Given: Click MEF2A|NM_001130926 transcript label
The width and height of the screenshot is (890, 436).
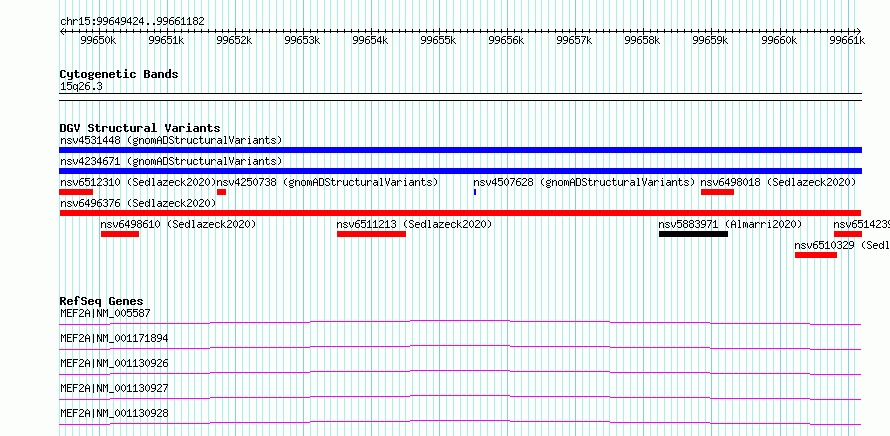Looking at the screenshot, I should click(x=114, y=363).
